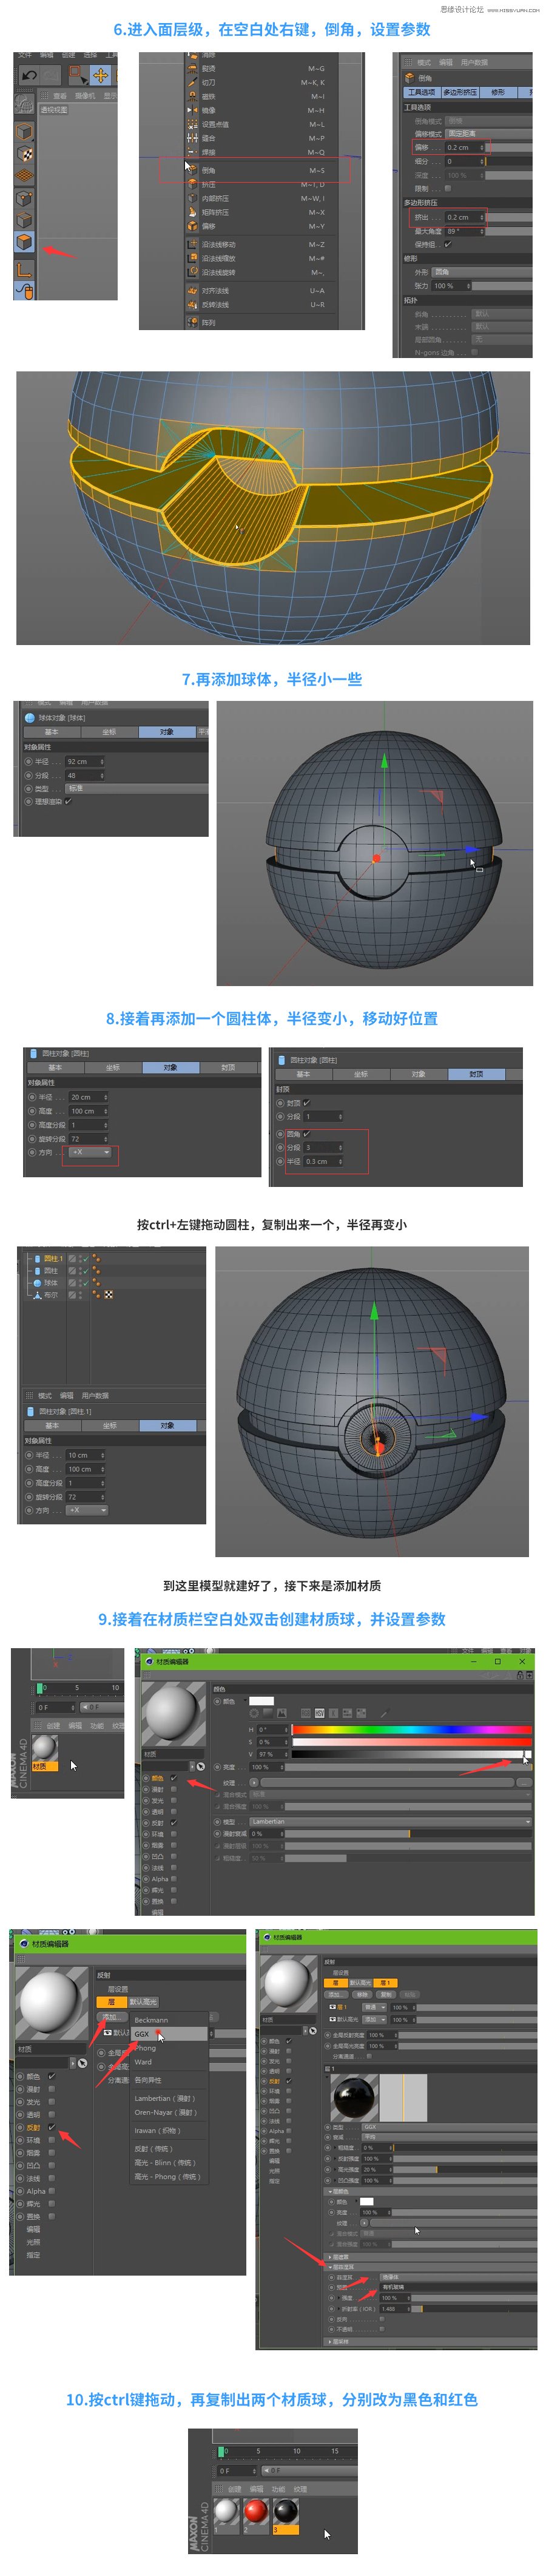Open the 偏移模式 dropdown

(x=488, y=133)
